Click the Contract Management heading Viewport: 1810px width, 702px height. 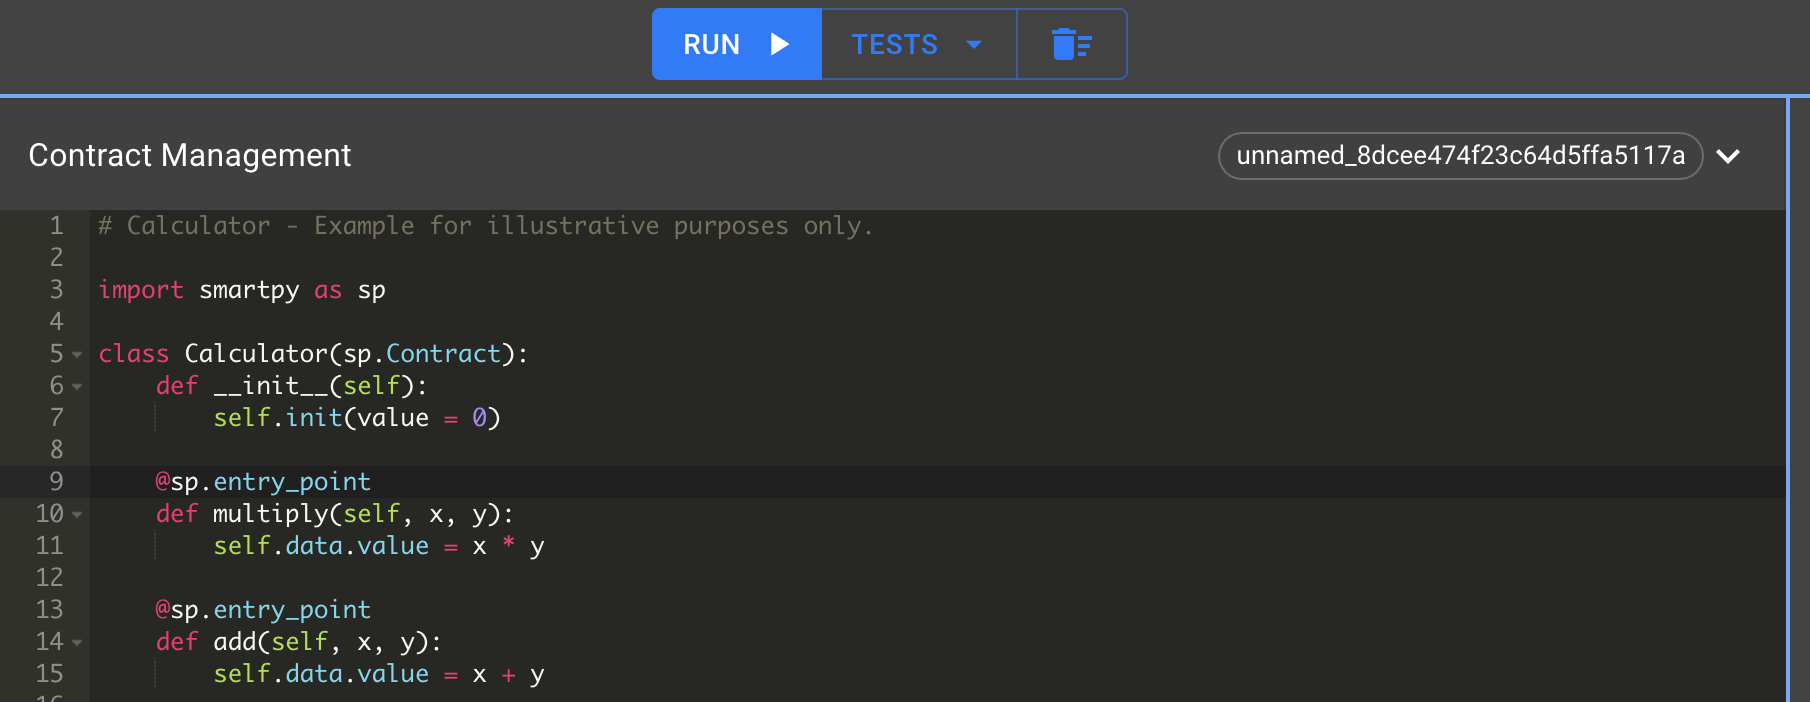(x=190, y=155)
